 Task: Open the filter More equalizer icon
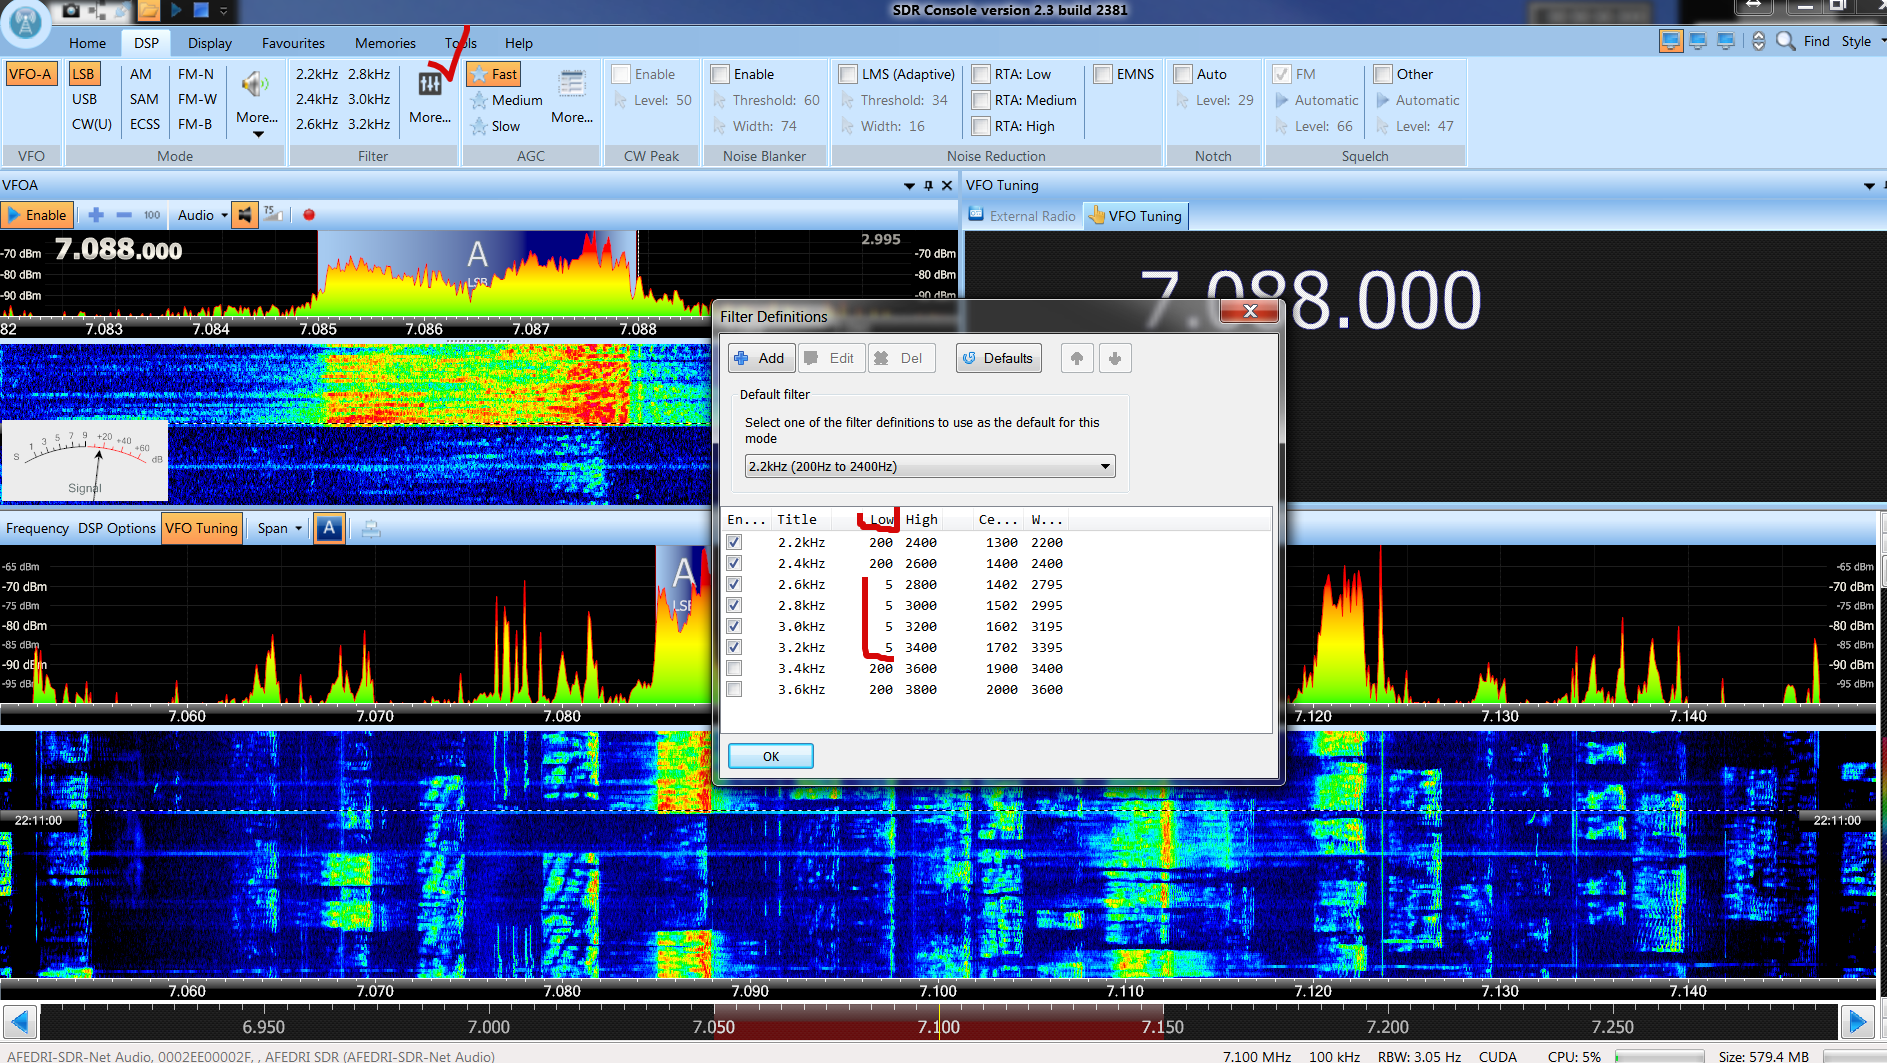[x=430, y=86]
